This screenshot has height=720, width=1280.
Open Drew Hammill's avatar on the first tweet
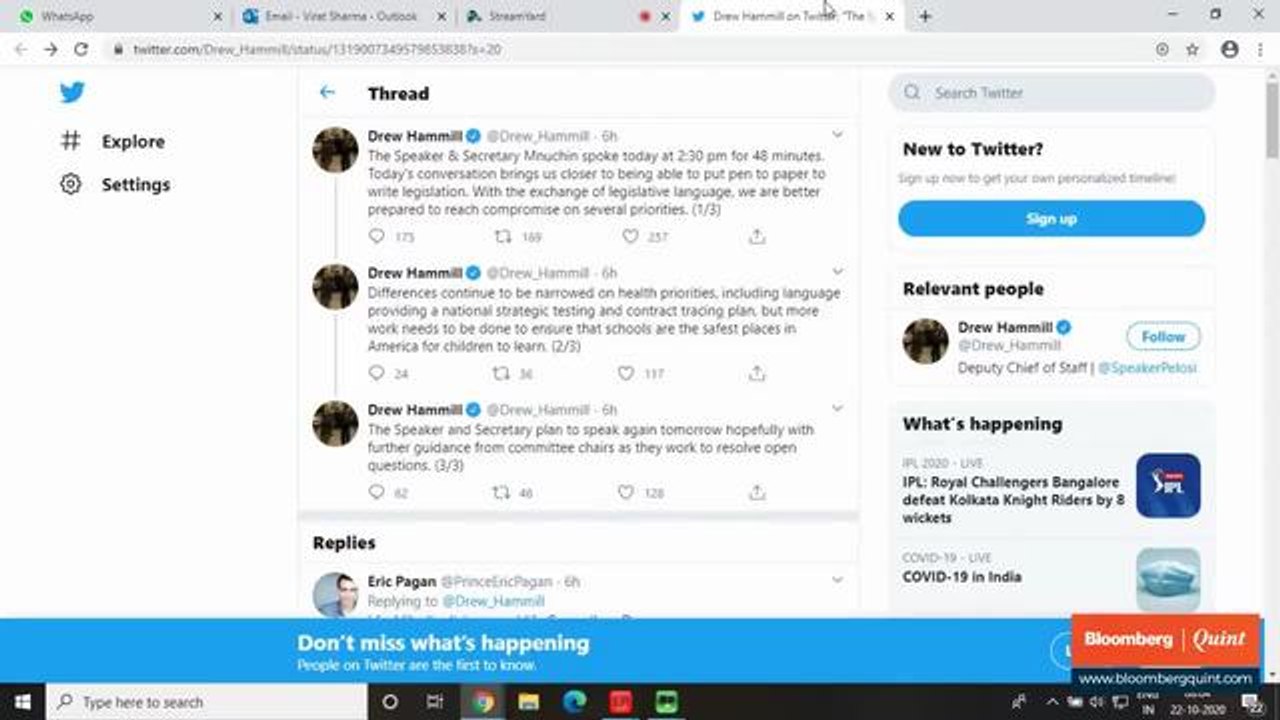coord(335,150)
